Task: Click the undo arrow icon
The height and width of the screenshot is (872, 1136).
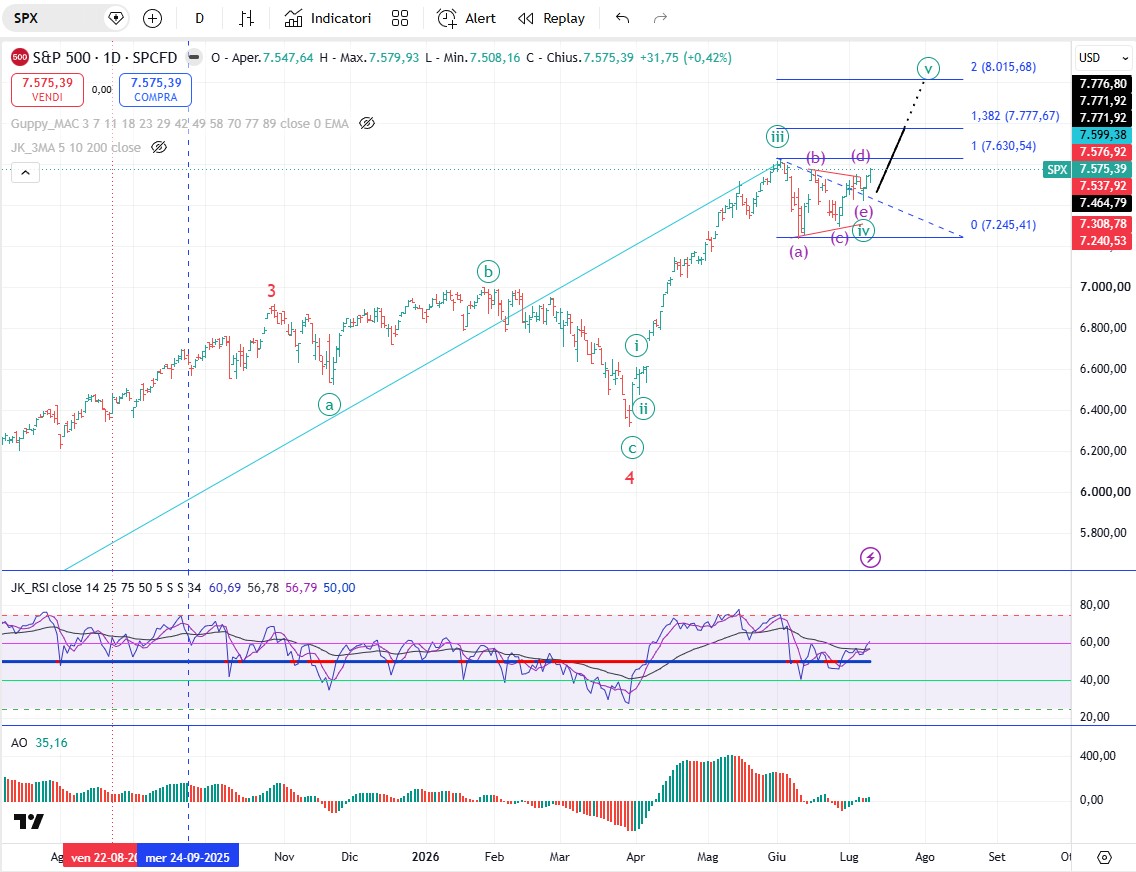Action: click(x=622, y=18)
